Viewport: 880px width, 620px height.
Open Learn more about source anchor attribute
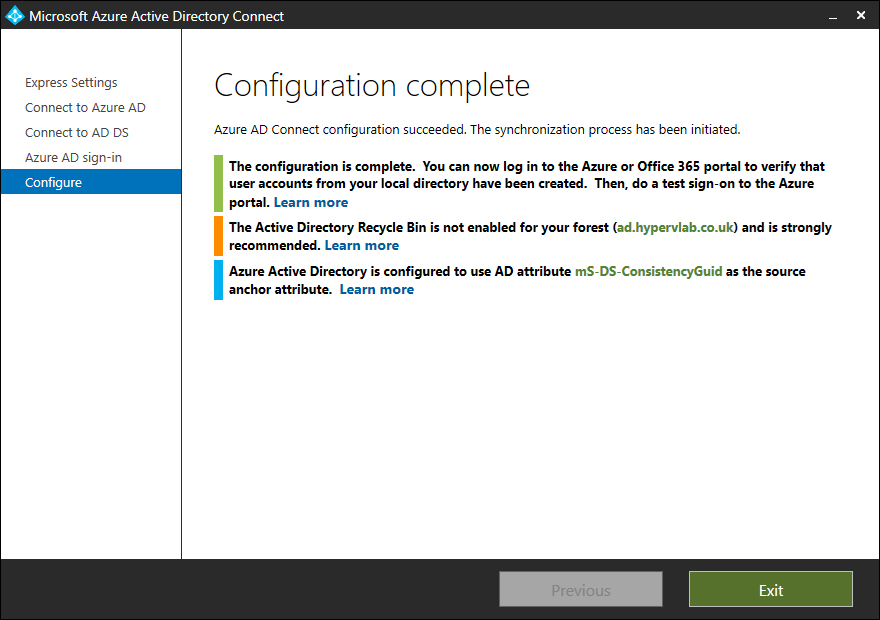377,289
